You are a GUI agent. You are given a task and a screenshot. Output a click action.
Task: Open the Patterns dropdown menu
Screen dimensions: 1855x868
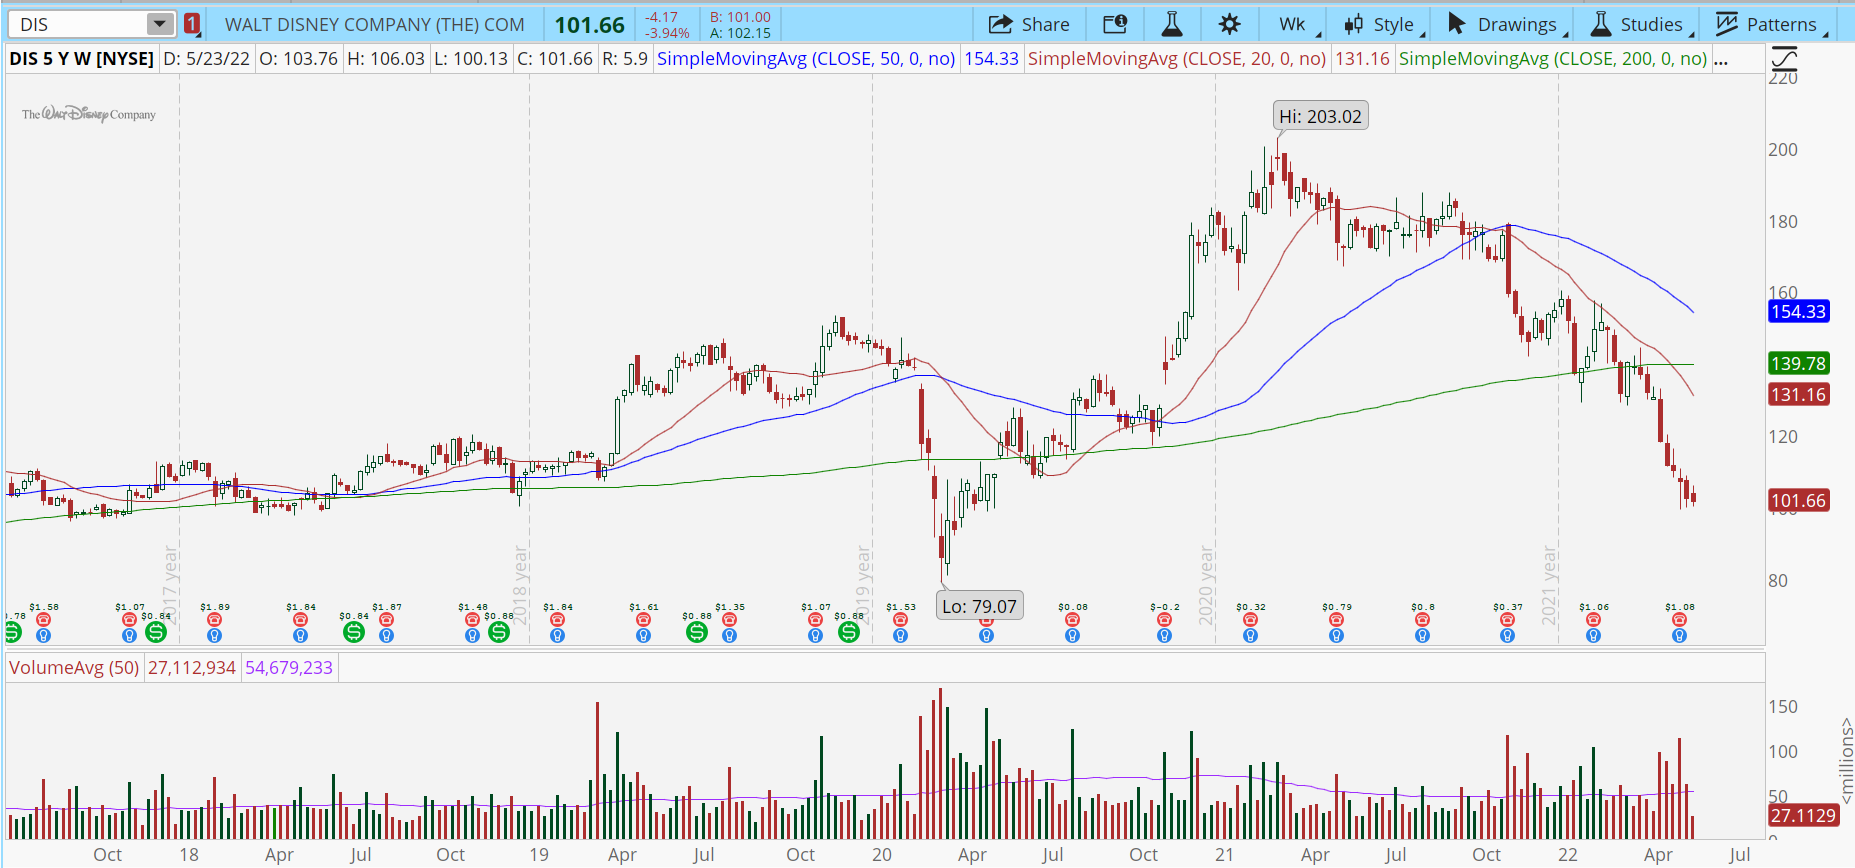coord(1771,24)
